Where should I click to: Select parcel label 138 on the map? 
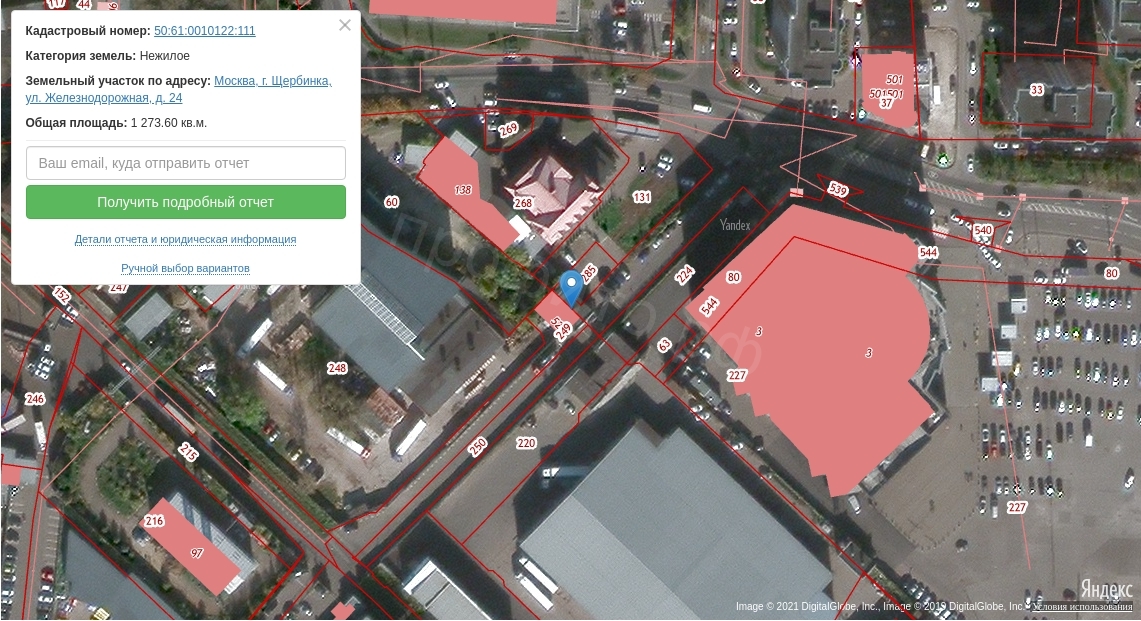tap(462, 190)
